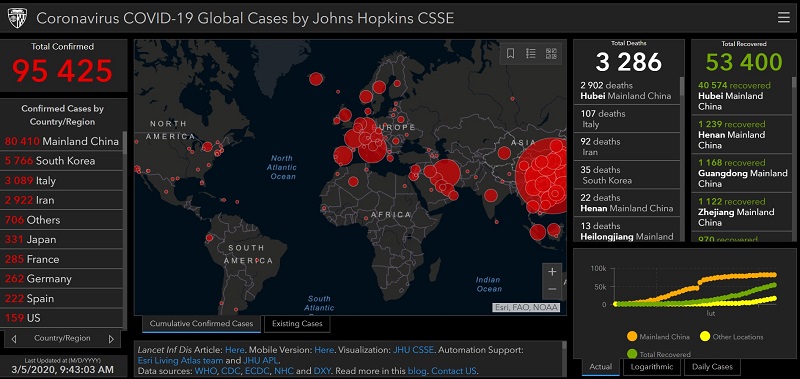This screenshot has width=800, height=379.
Task: Open the map legend list icon
Action: point(531,54)
